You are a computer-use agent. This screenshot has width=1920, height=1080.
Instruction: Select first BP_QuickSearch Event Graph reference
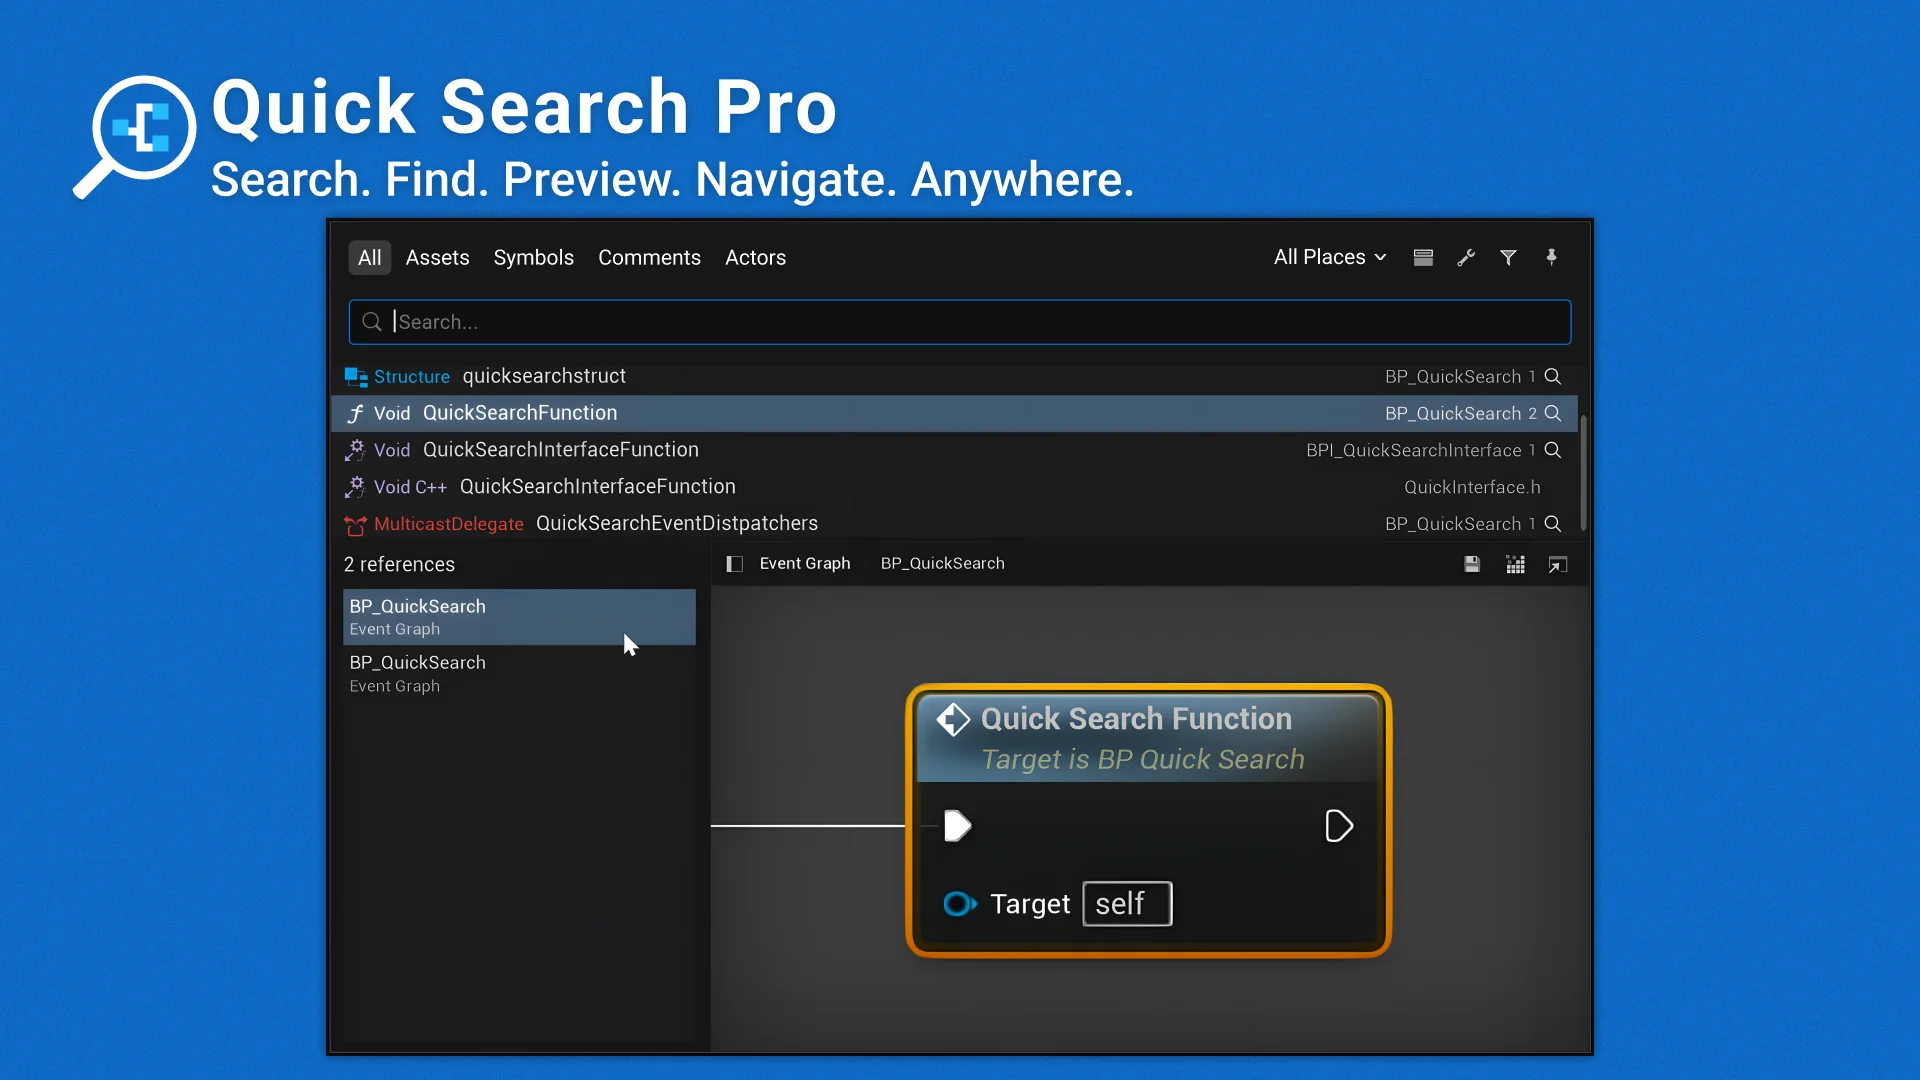point(519,617)
